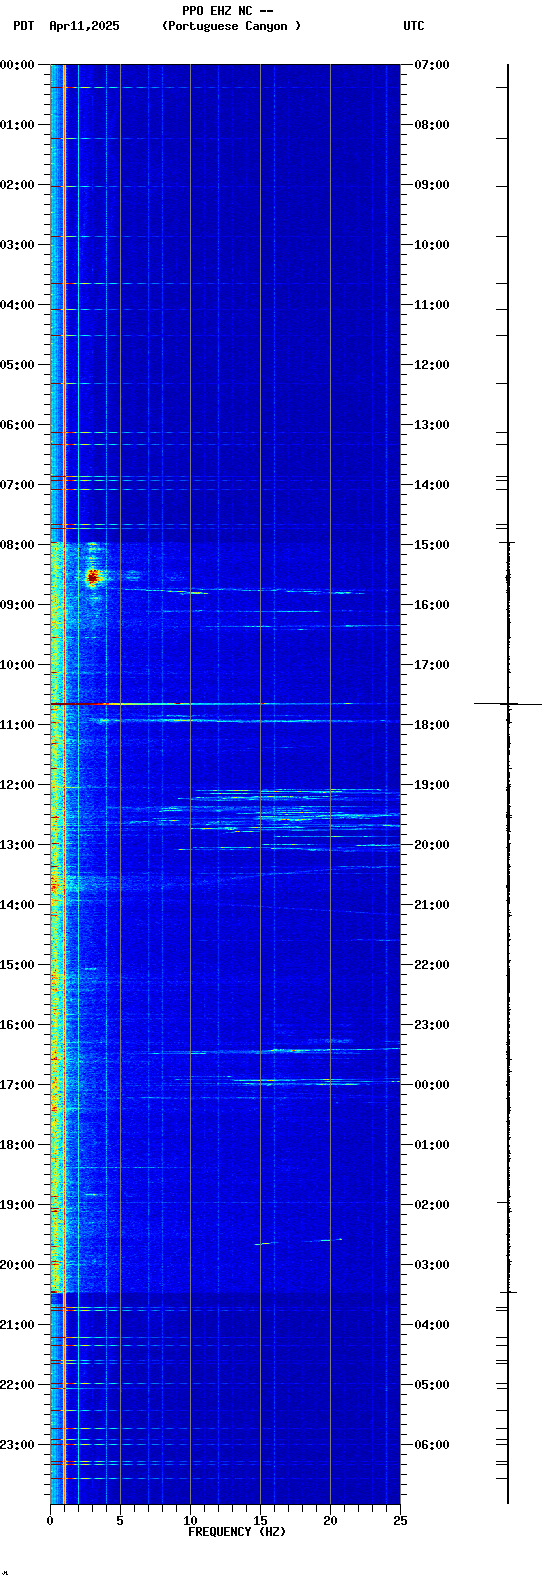Click the frequency axis tick labeled 10
Image resolution: width=552 pixels, height=1584 pixels.
(190, 1521)
